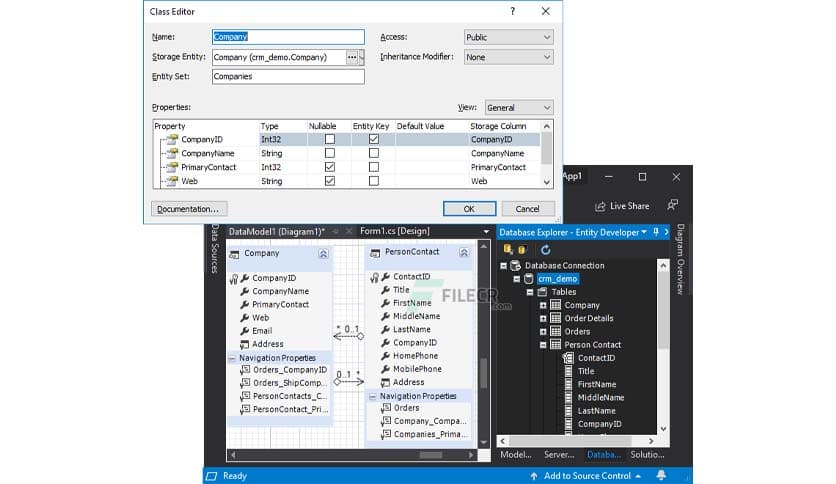Image resolution: width=836 pixels, height=484 pixels.
Task: Click the Orders table icon in Database Explorer
Action: tap(556, 332)
